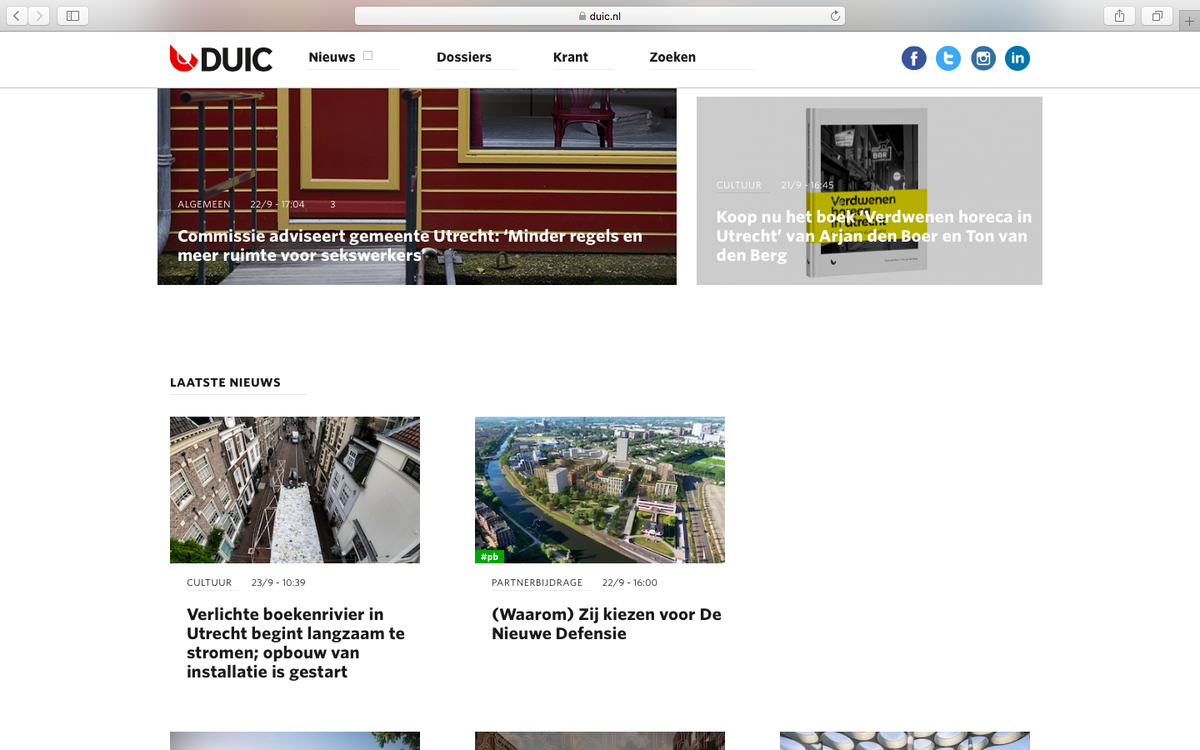Open the Nieuws menu item

point(332,57)
